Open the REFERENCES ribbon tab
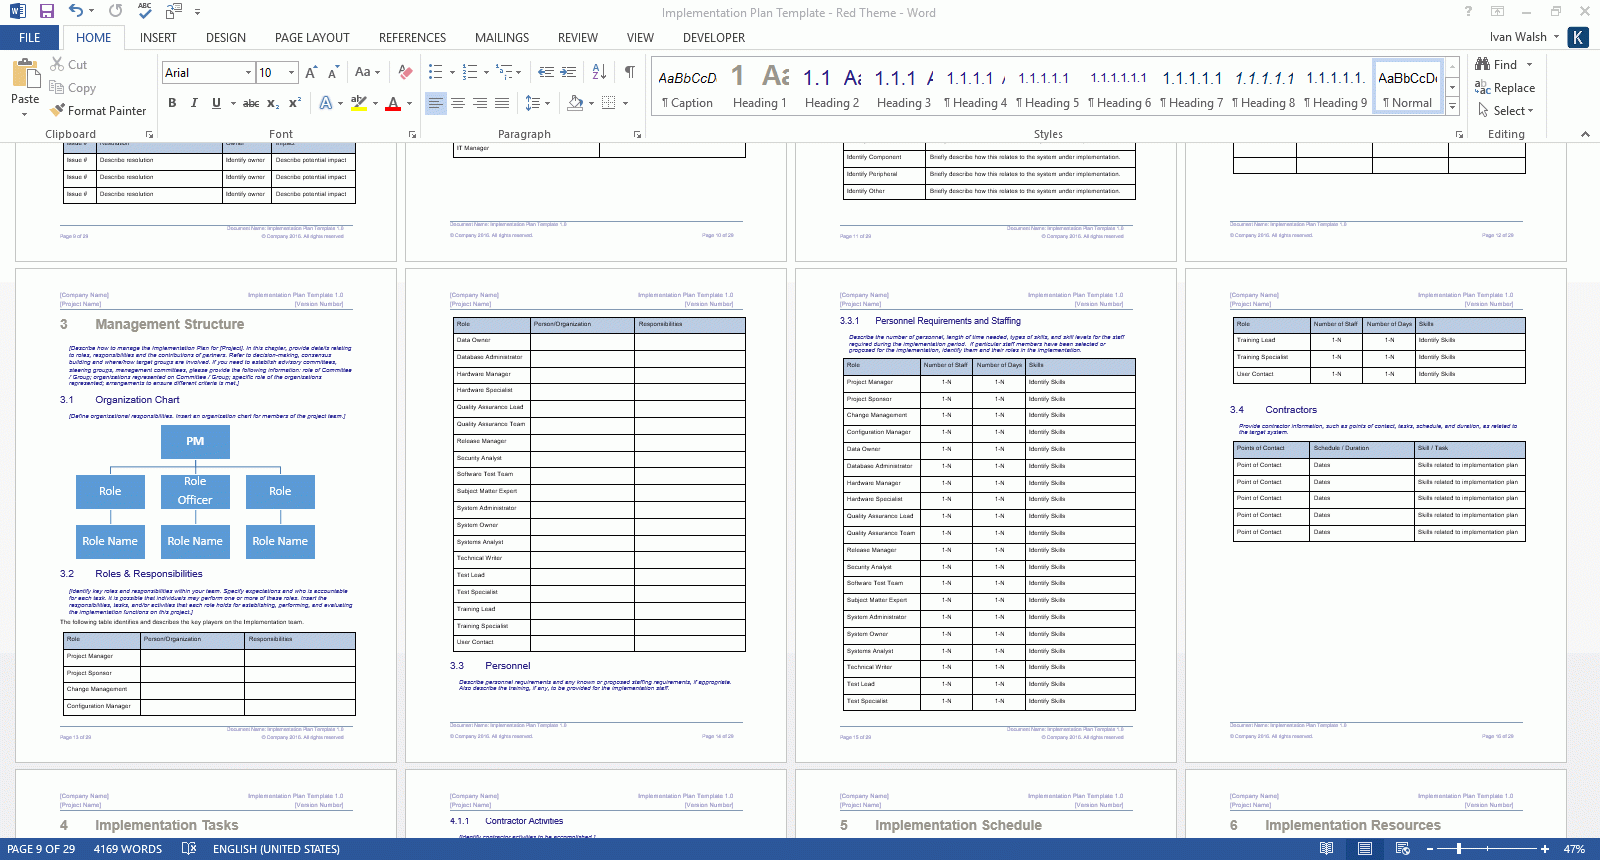 pyautogui.click(x=412, y=38)
